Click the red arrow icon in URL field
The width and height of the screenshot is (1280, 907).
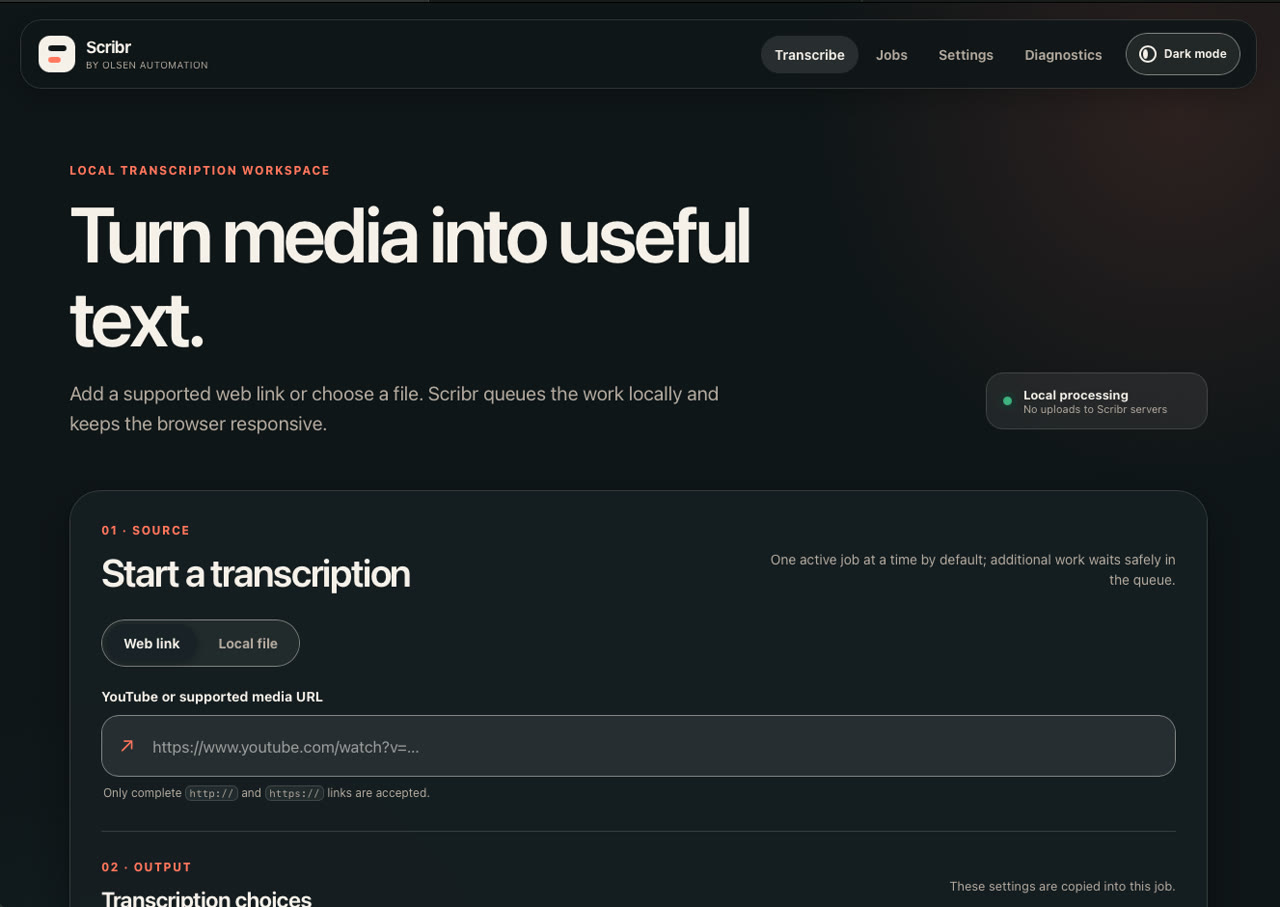coord(127,746)
